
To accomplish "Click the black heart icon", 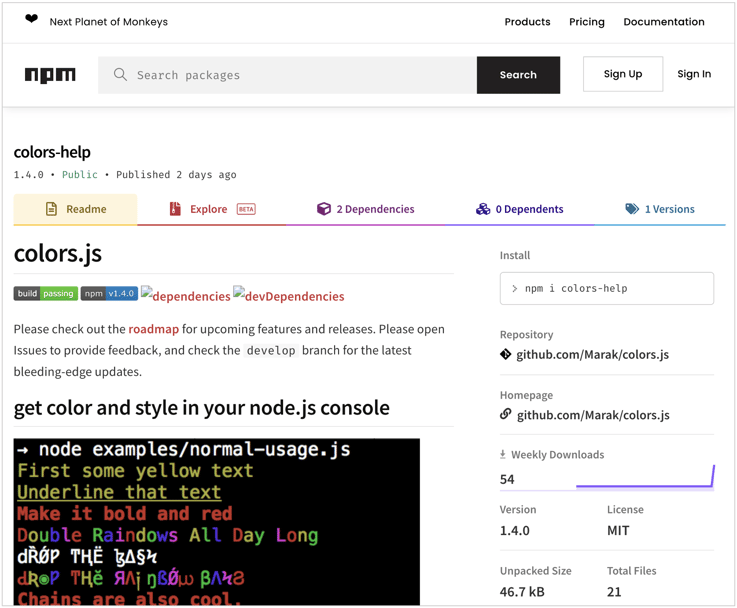I will point(31,19).
